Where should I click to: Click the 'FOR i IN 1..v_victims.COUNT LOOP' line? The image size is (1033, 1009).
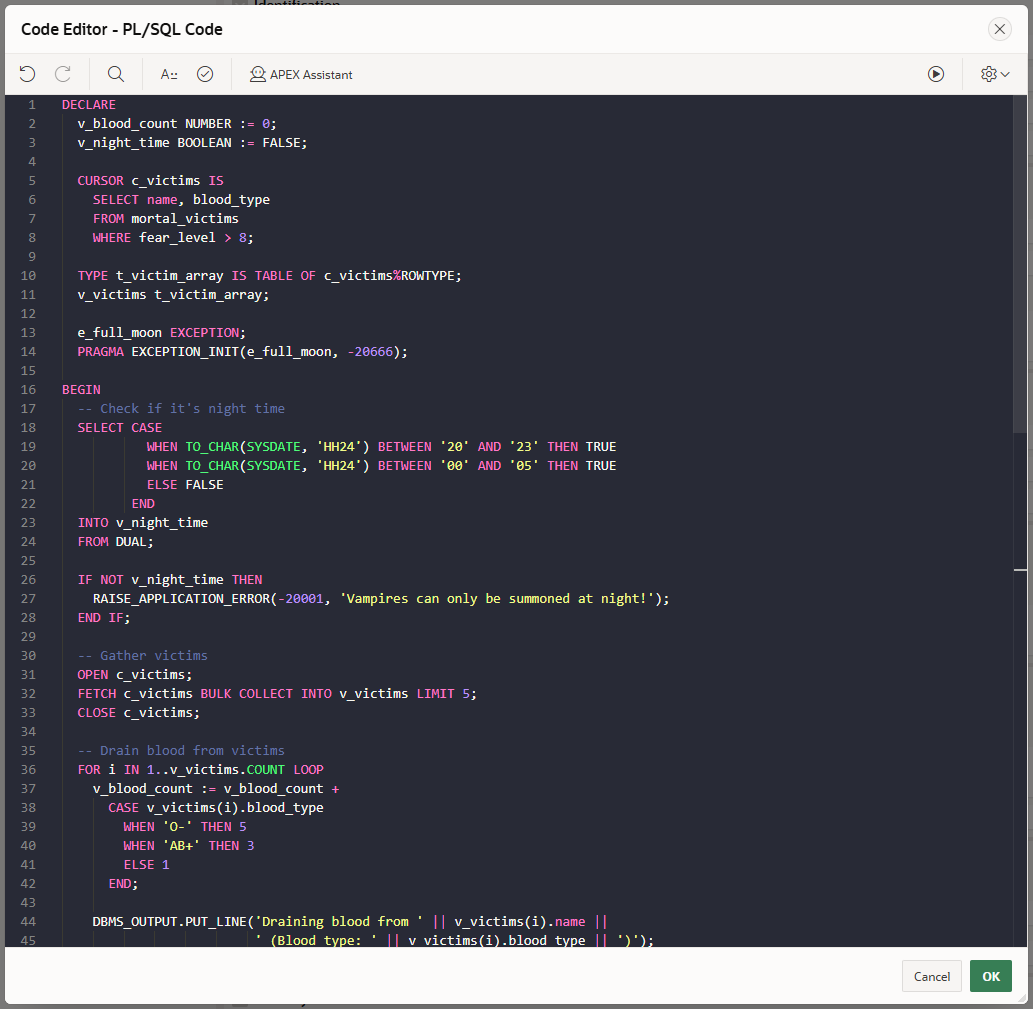pyautogui.click(x=200, y=770)
